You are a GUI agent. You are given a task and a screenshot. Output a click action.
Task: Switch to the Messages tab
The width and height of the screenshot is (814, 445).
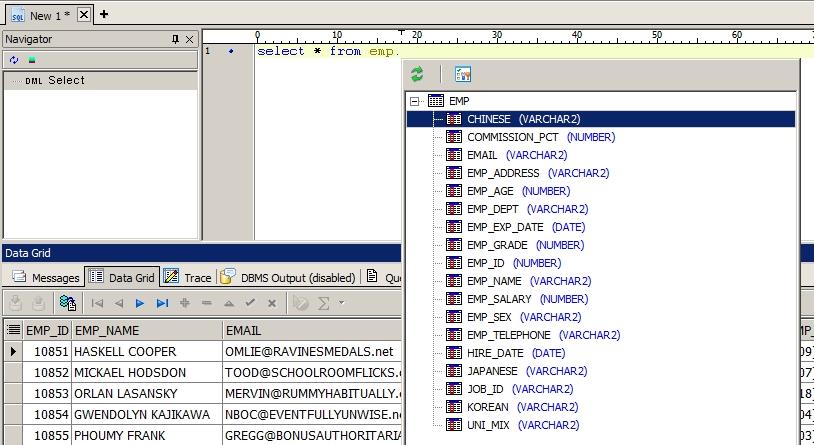tap(46, 277)
